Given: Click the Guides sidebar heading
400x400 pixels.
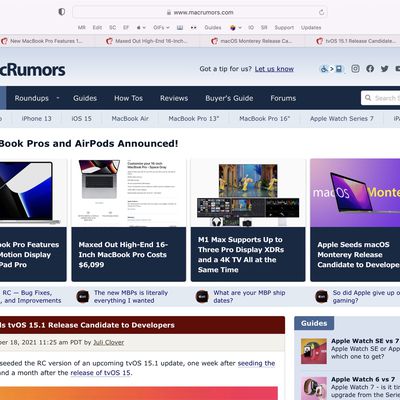Looking at the screenshot, I should (314, 323).
